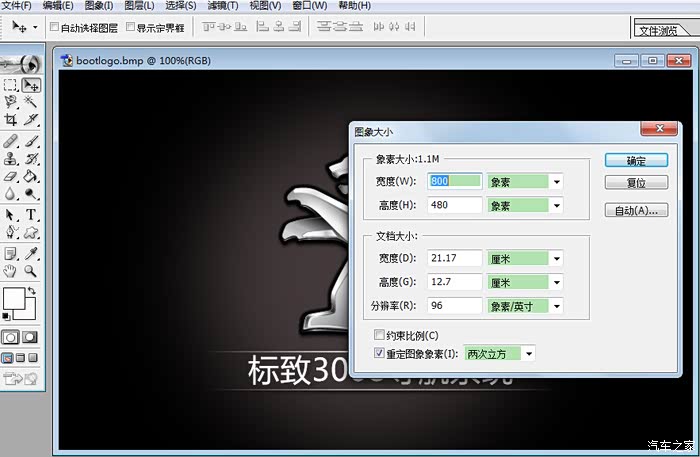The height and width of the screenshot is (457, 700).
Task: Open the pixel width unit dropdown
Action: point(556,181)
